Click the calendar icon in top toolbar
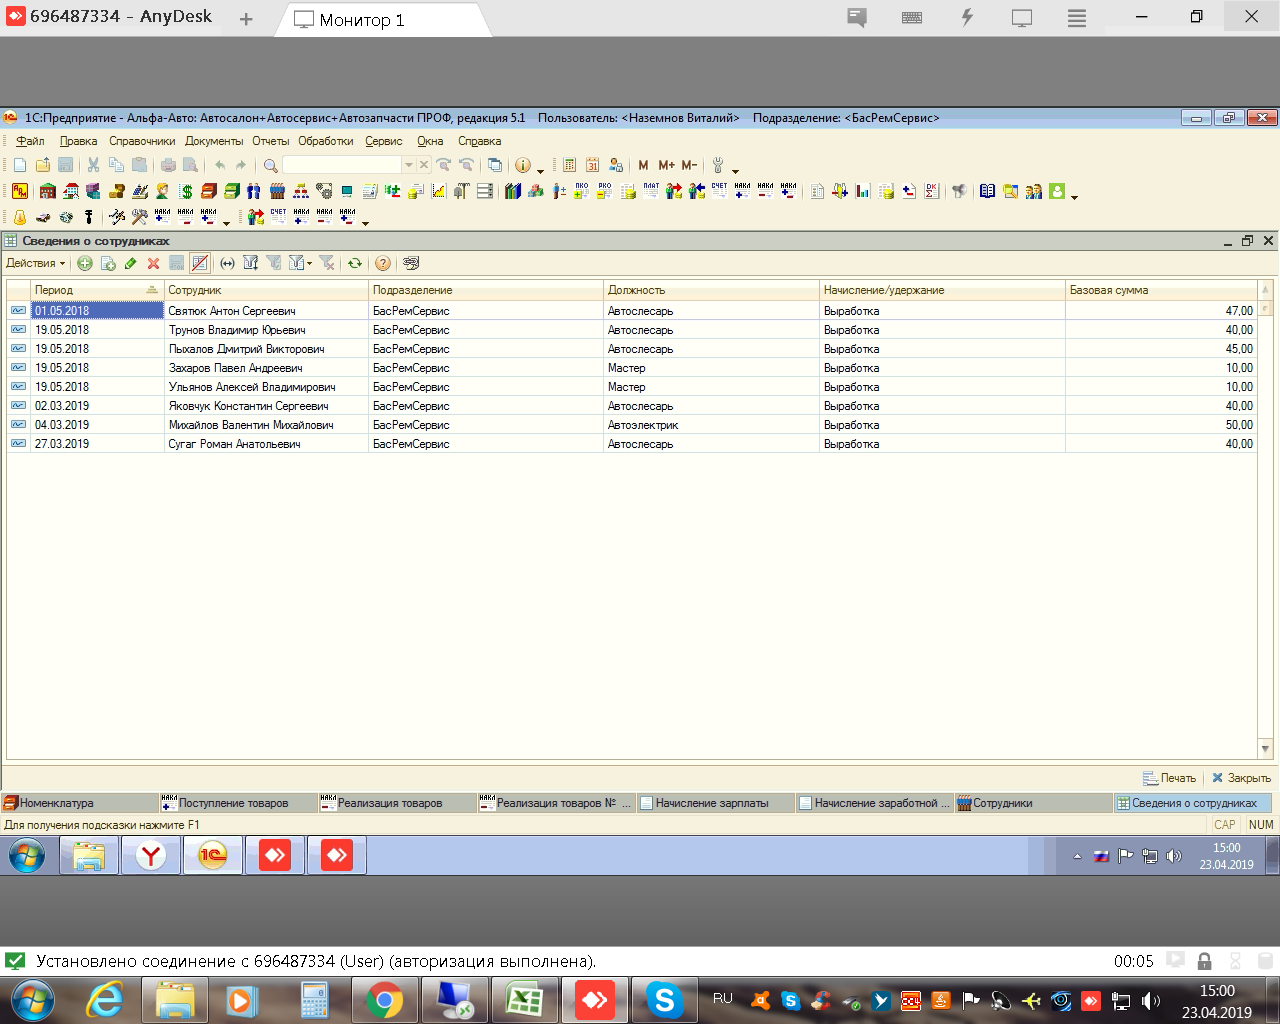1280x1024 pixels. coord(592,165)
